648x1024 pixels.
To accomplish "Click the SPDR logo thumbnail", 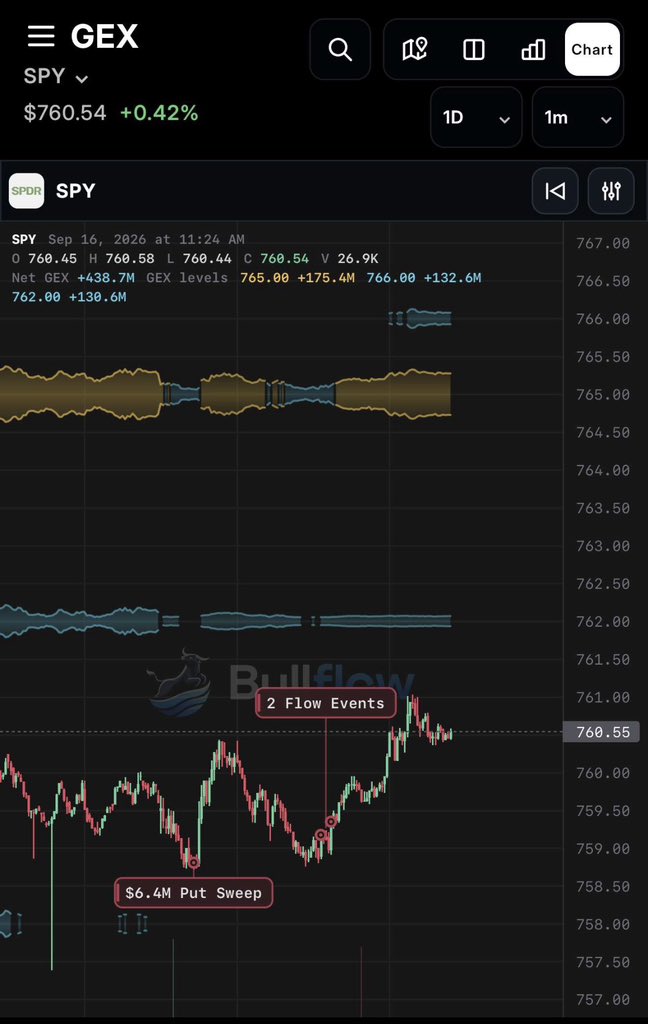I will click(x=26, y=191).
